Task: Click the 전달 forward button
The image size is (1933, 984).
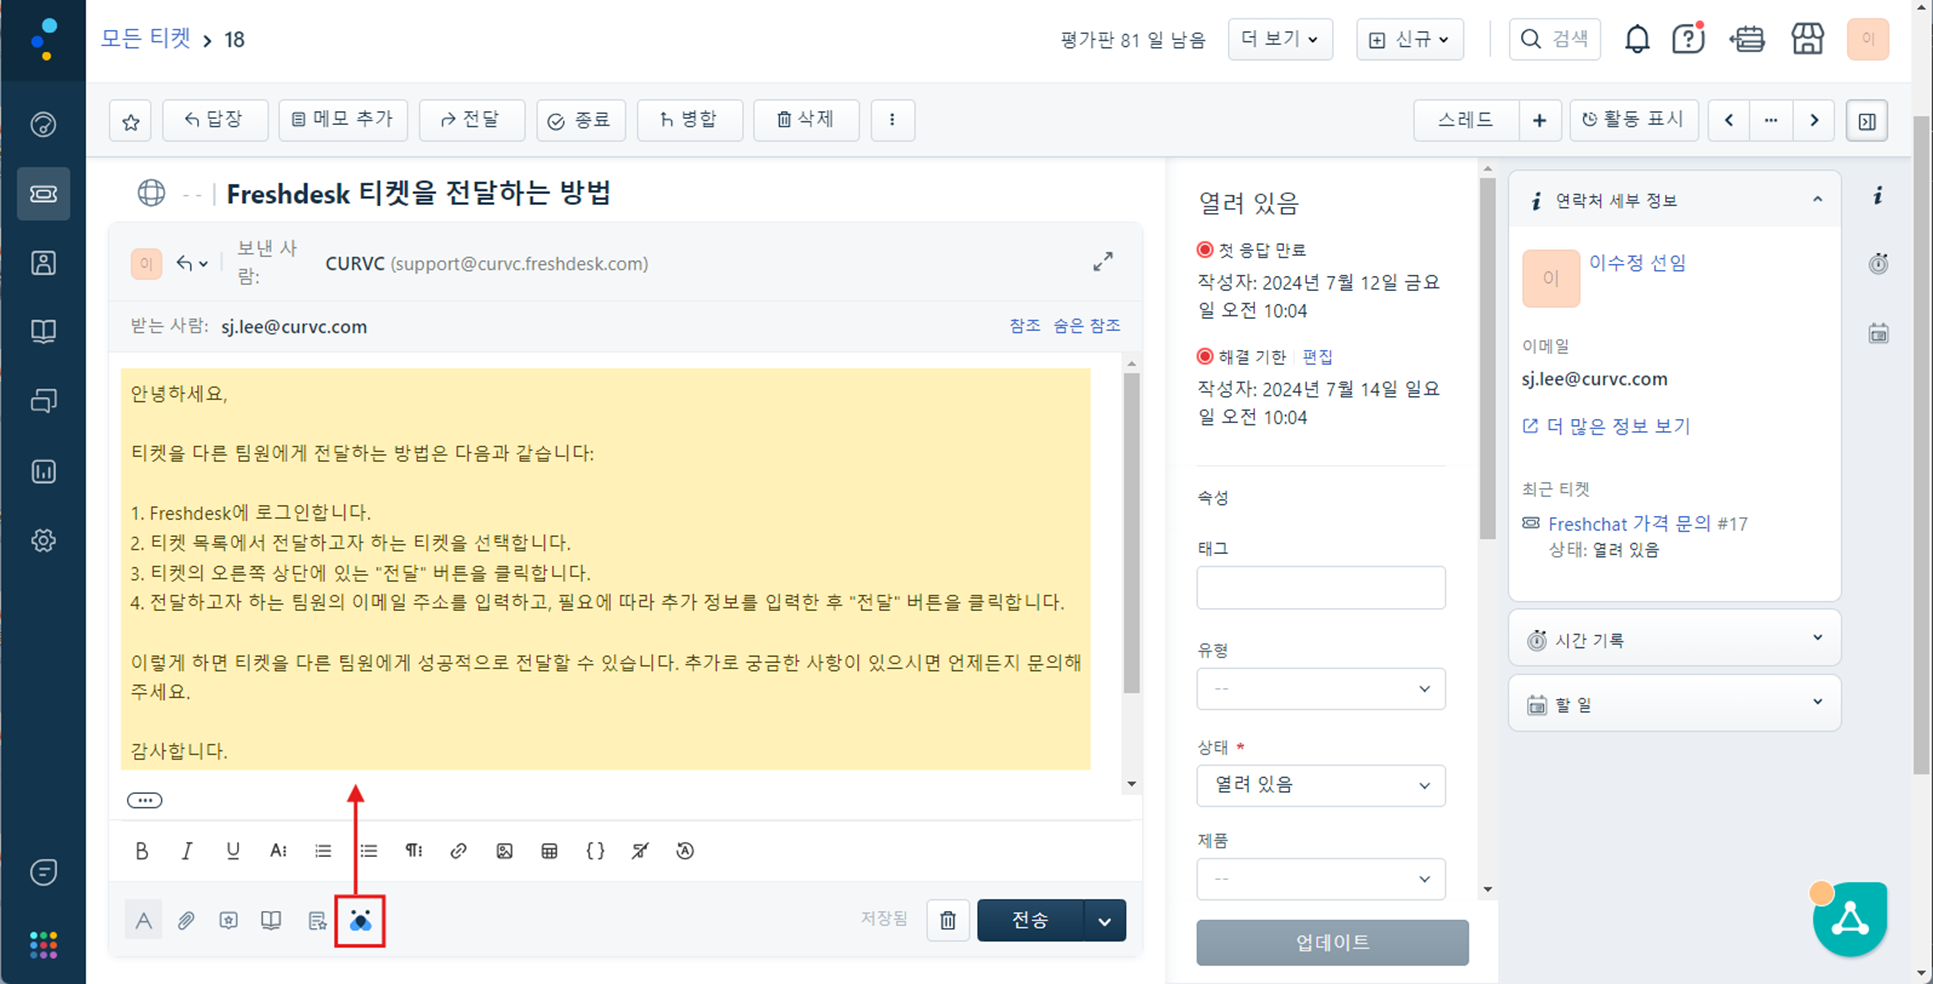Action: pos(472,120)
